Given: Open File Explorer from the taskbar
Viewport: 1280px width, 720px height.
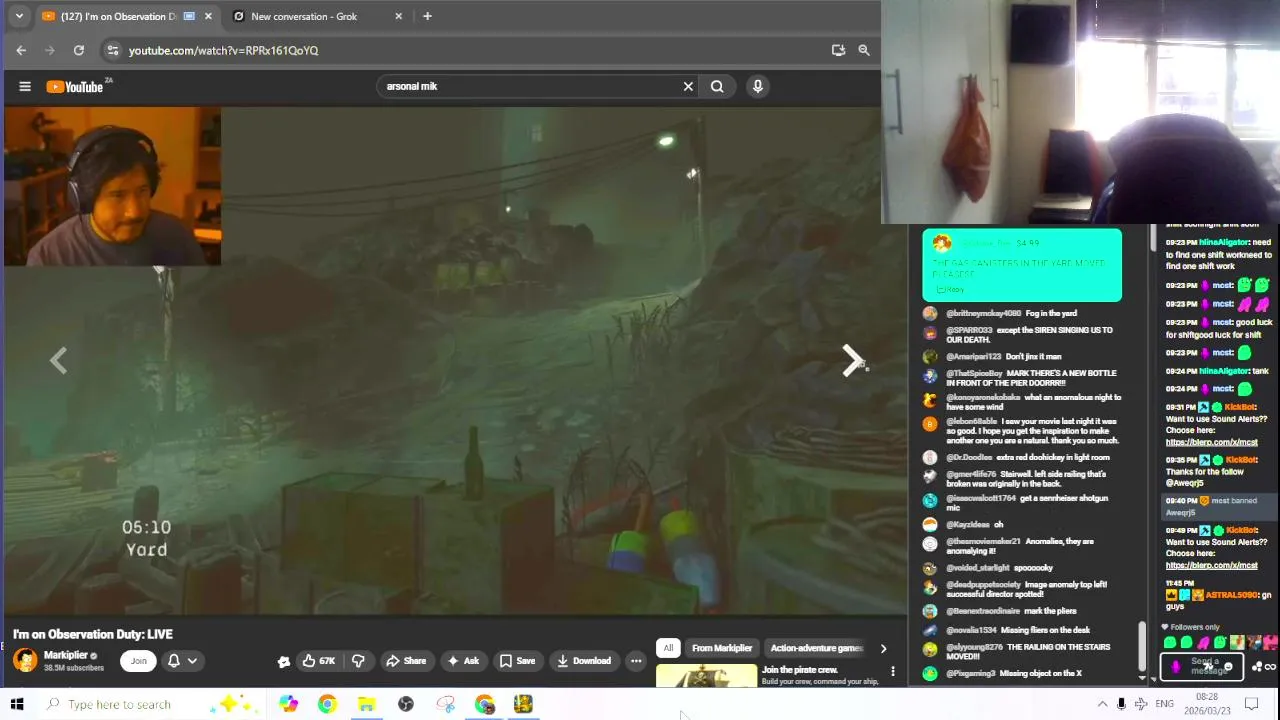Looking at the screenshot, I should click(366, 705).
